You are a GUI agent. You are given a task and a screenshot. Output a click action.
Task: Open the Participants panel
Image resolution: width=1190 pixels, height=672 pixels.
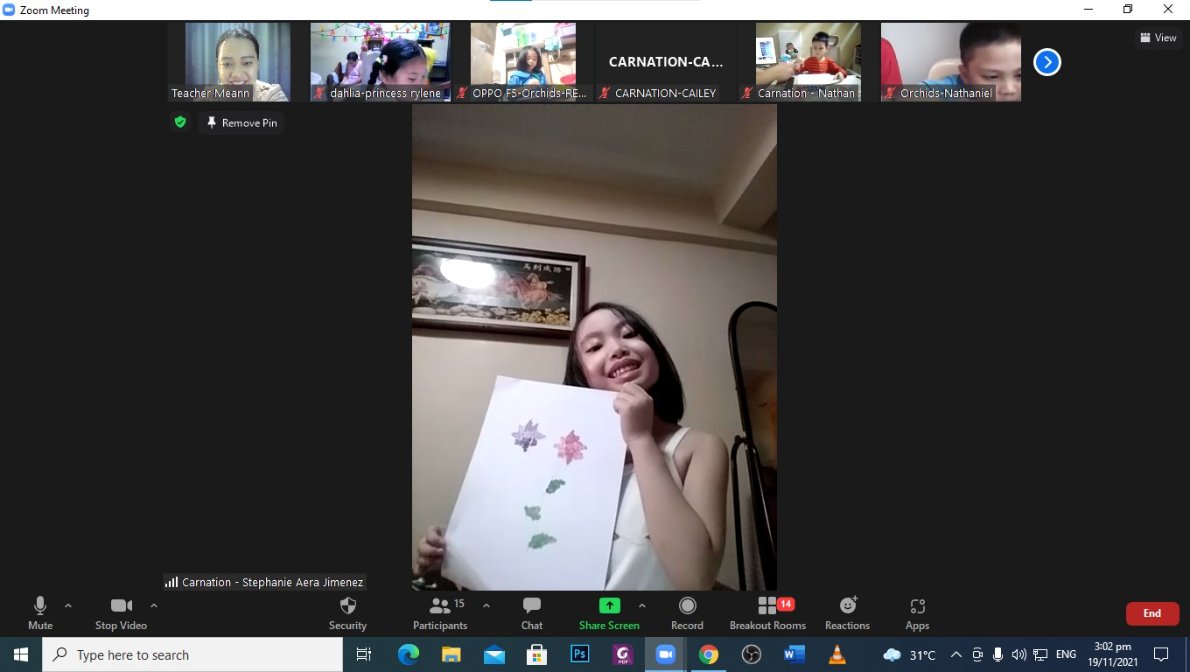tap(440, 613)
